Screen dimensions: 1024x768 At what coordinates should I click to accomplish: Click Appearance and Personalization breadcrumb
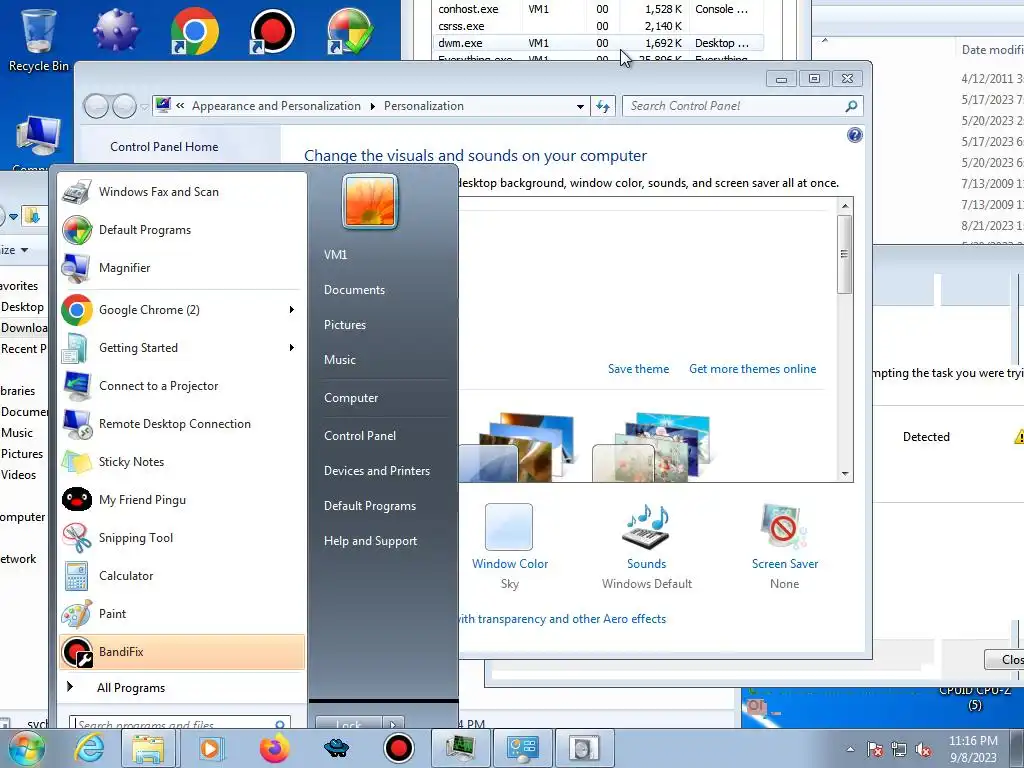pos(276,106)
